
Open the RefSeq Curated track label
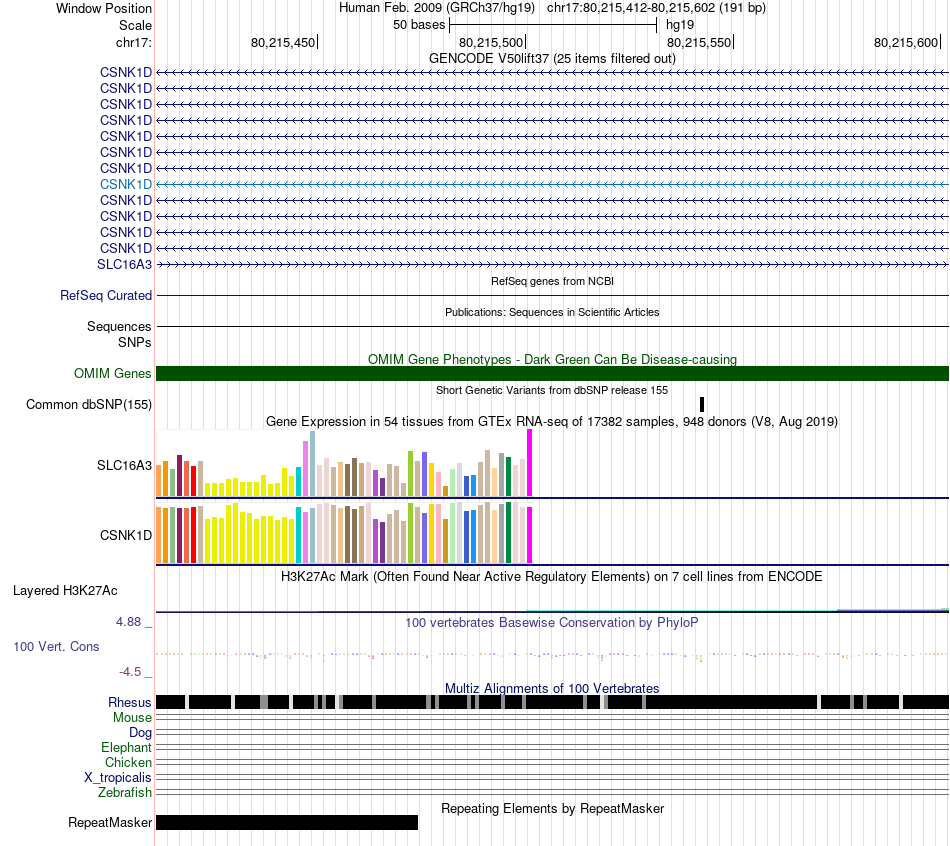[106, 296]
